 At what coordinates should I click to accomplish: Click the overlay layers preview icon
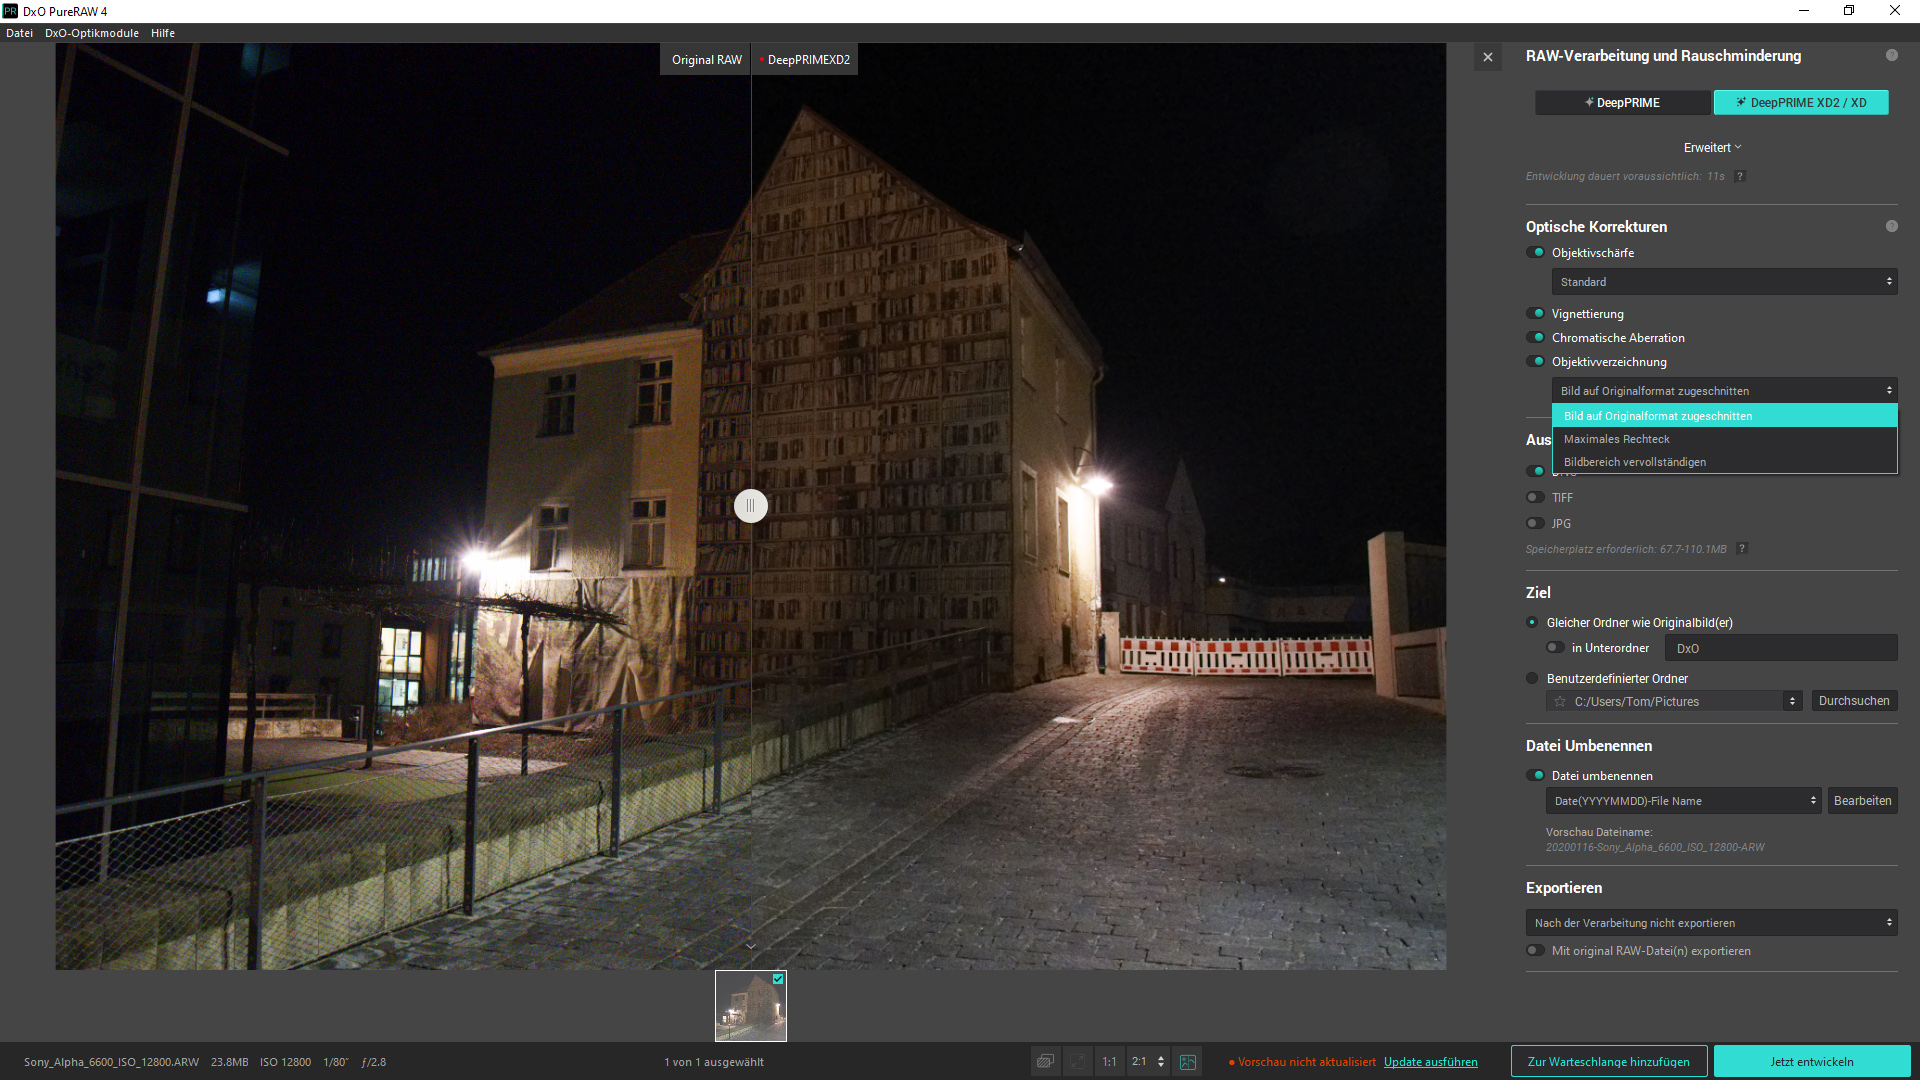1045,1062
